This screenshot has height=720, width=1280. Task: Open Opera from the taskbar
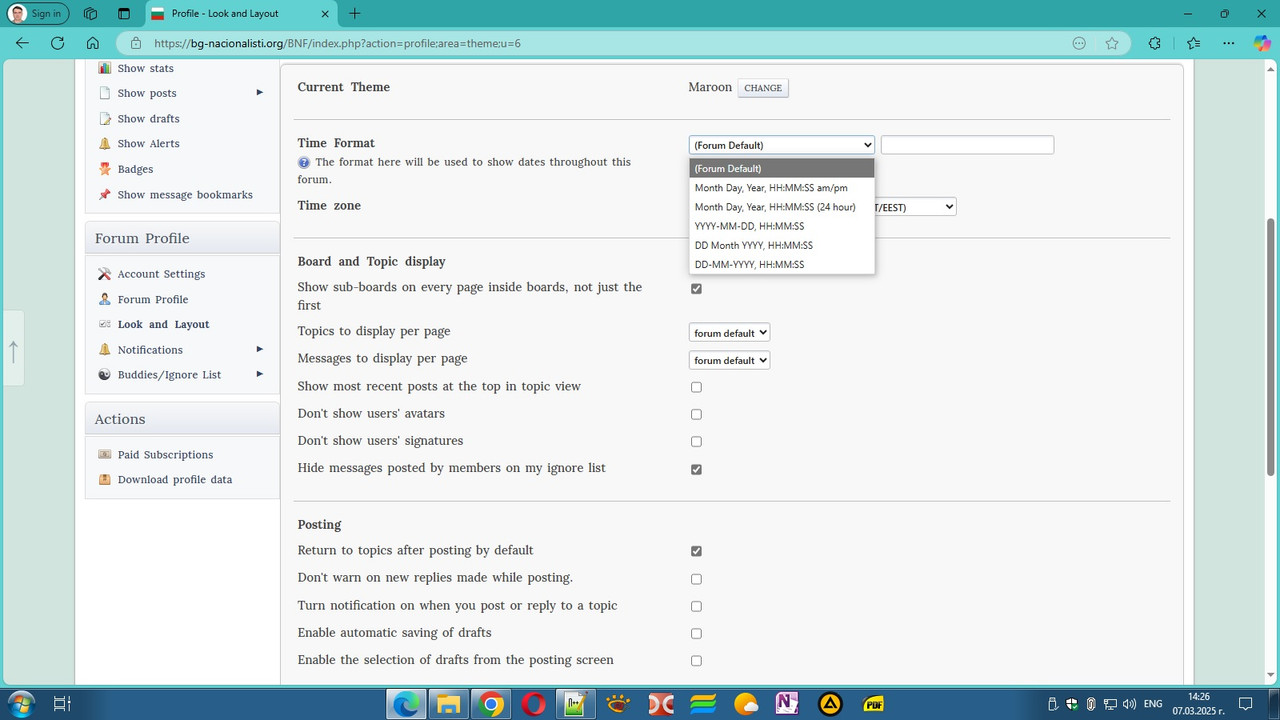pos(533,704)
